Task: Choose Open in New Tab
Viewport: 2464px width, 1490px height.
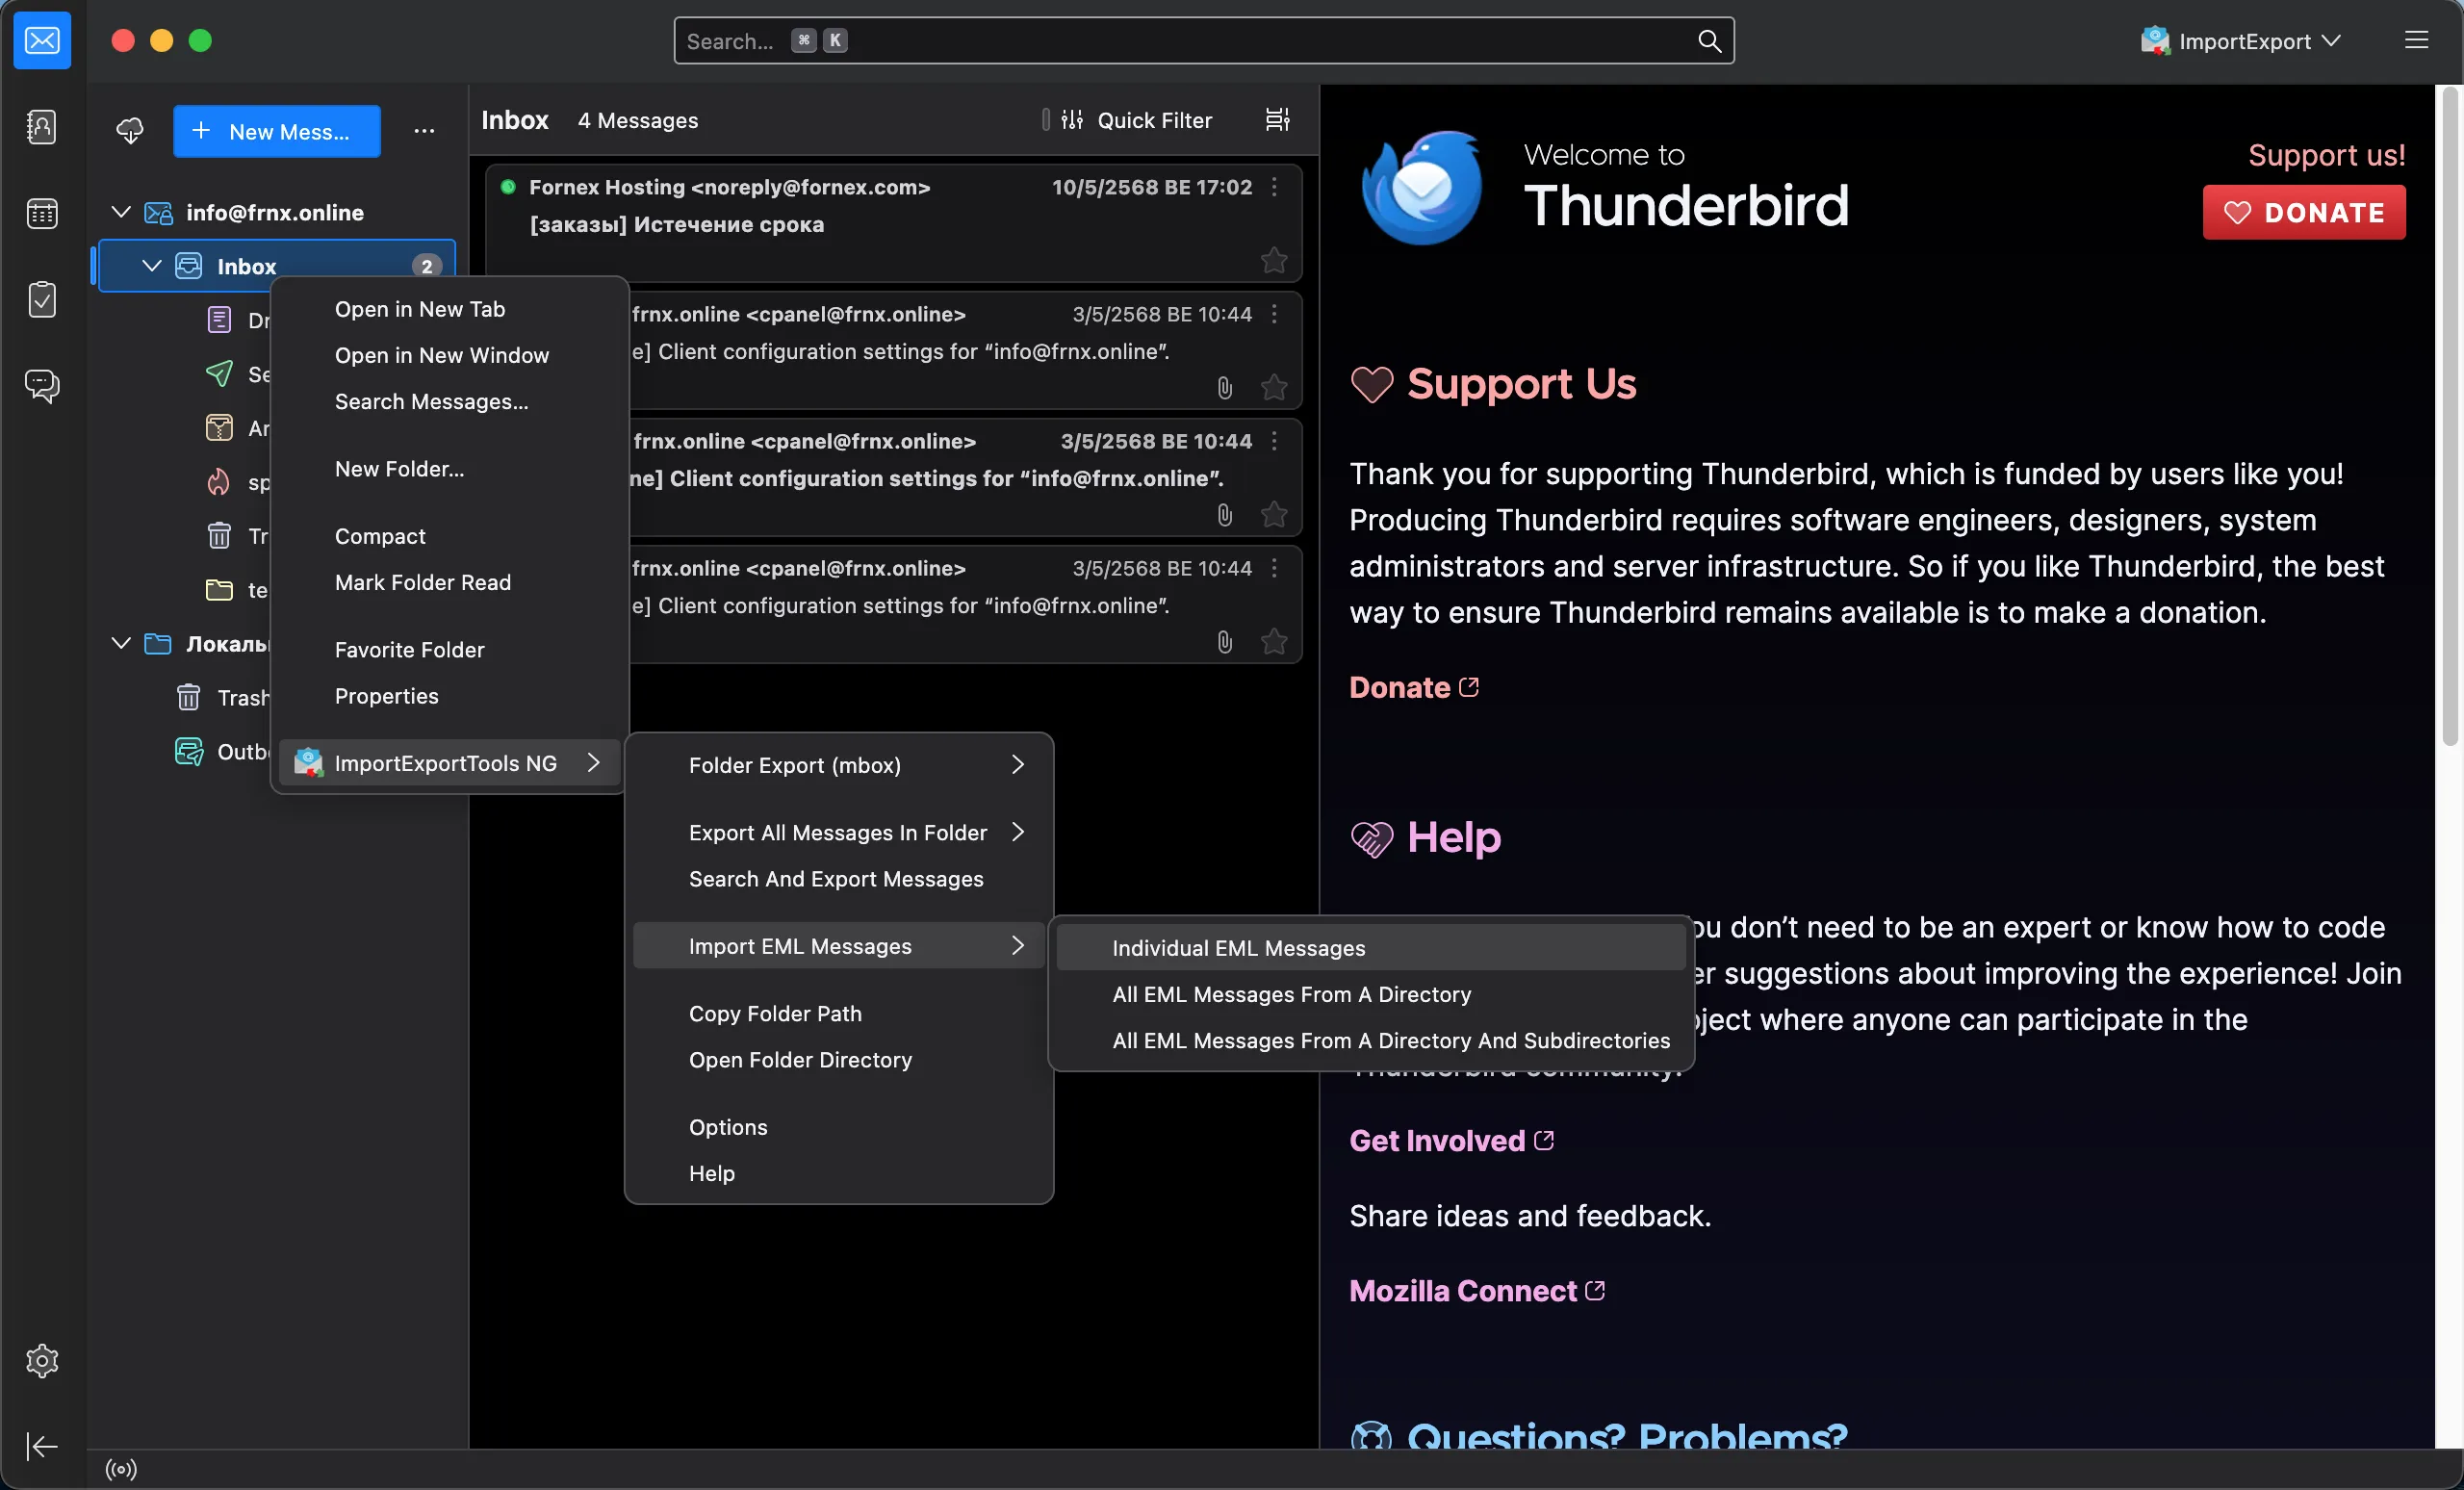Action: pos(449,309)
